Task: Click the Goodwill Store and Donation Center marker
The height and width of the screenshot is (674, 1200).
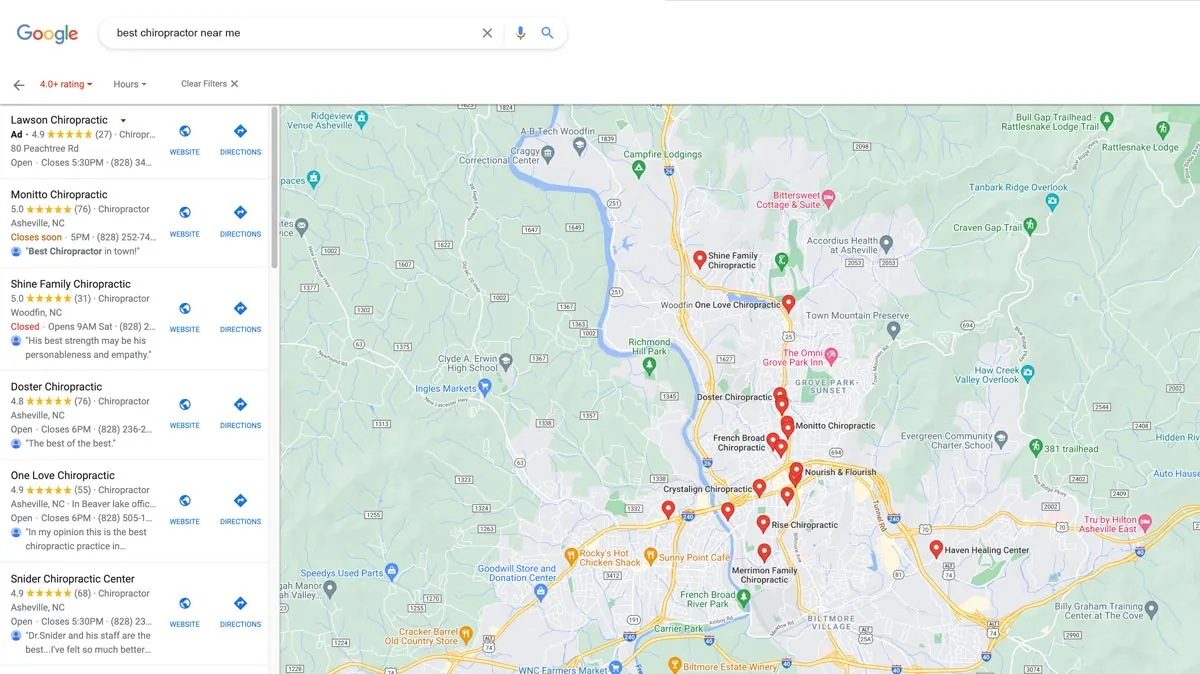Action: click(541, 591)
